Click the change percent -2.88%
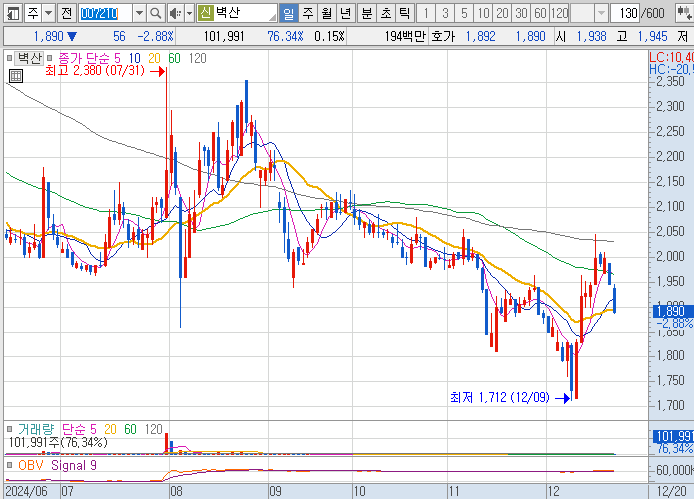The image size is (694, 499). [155, 36]
